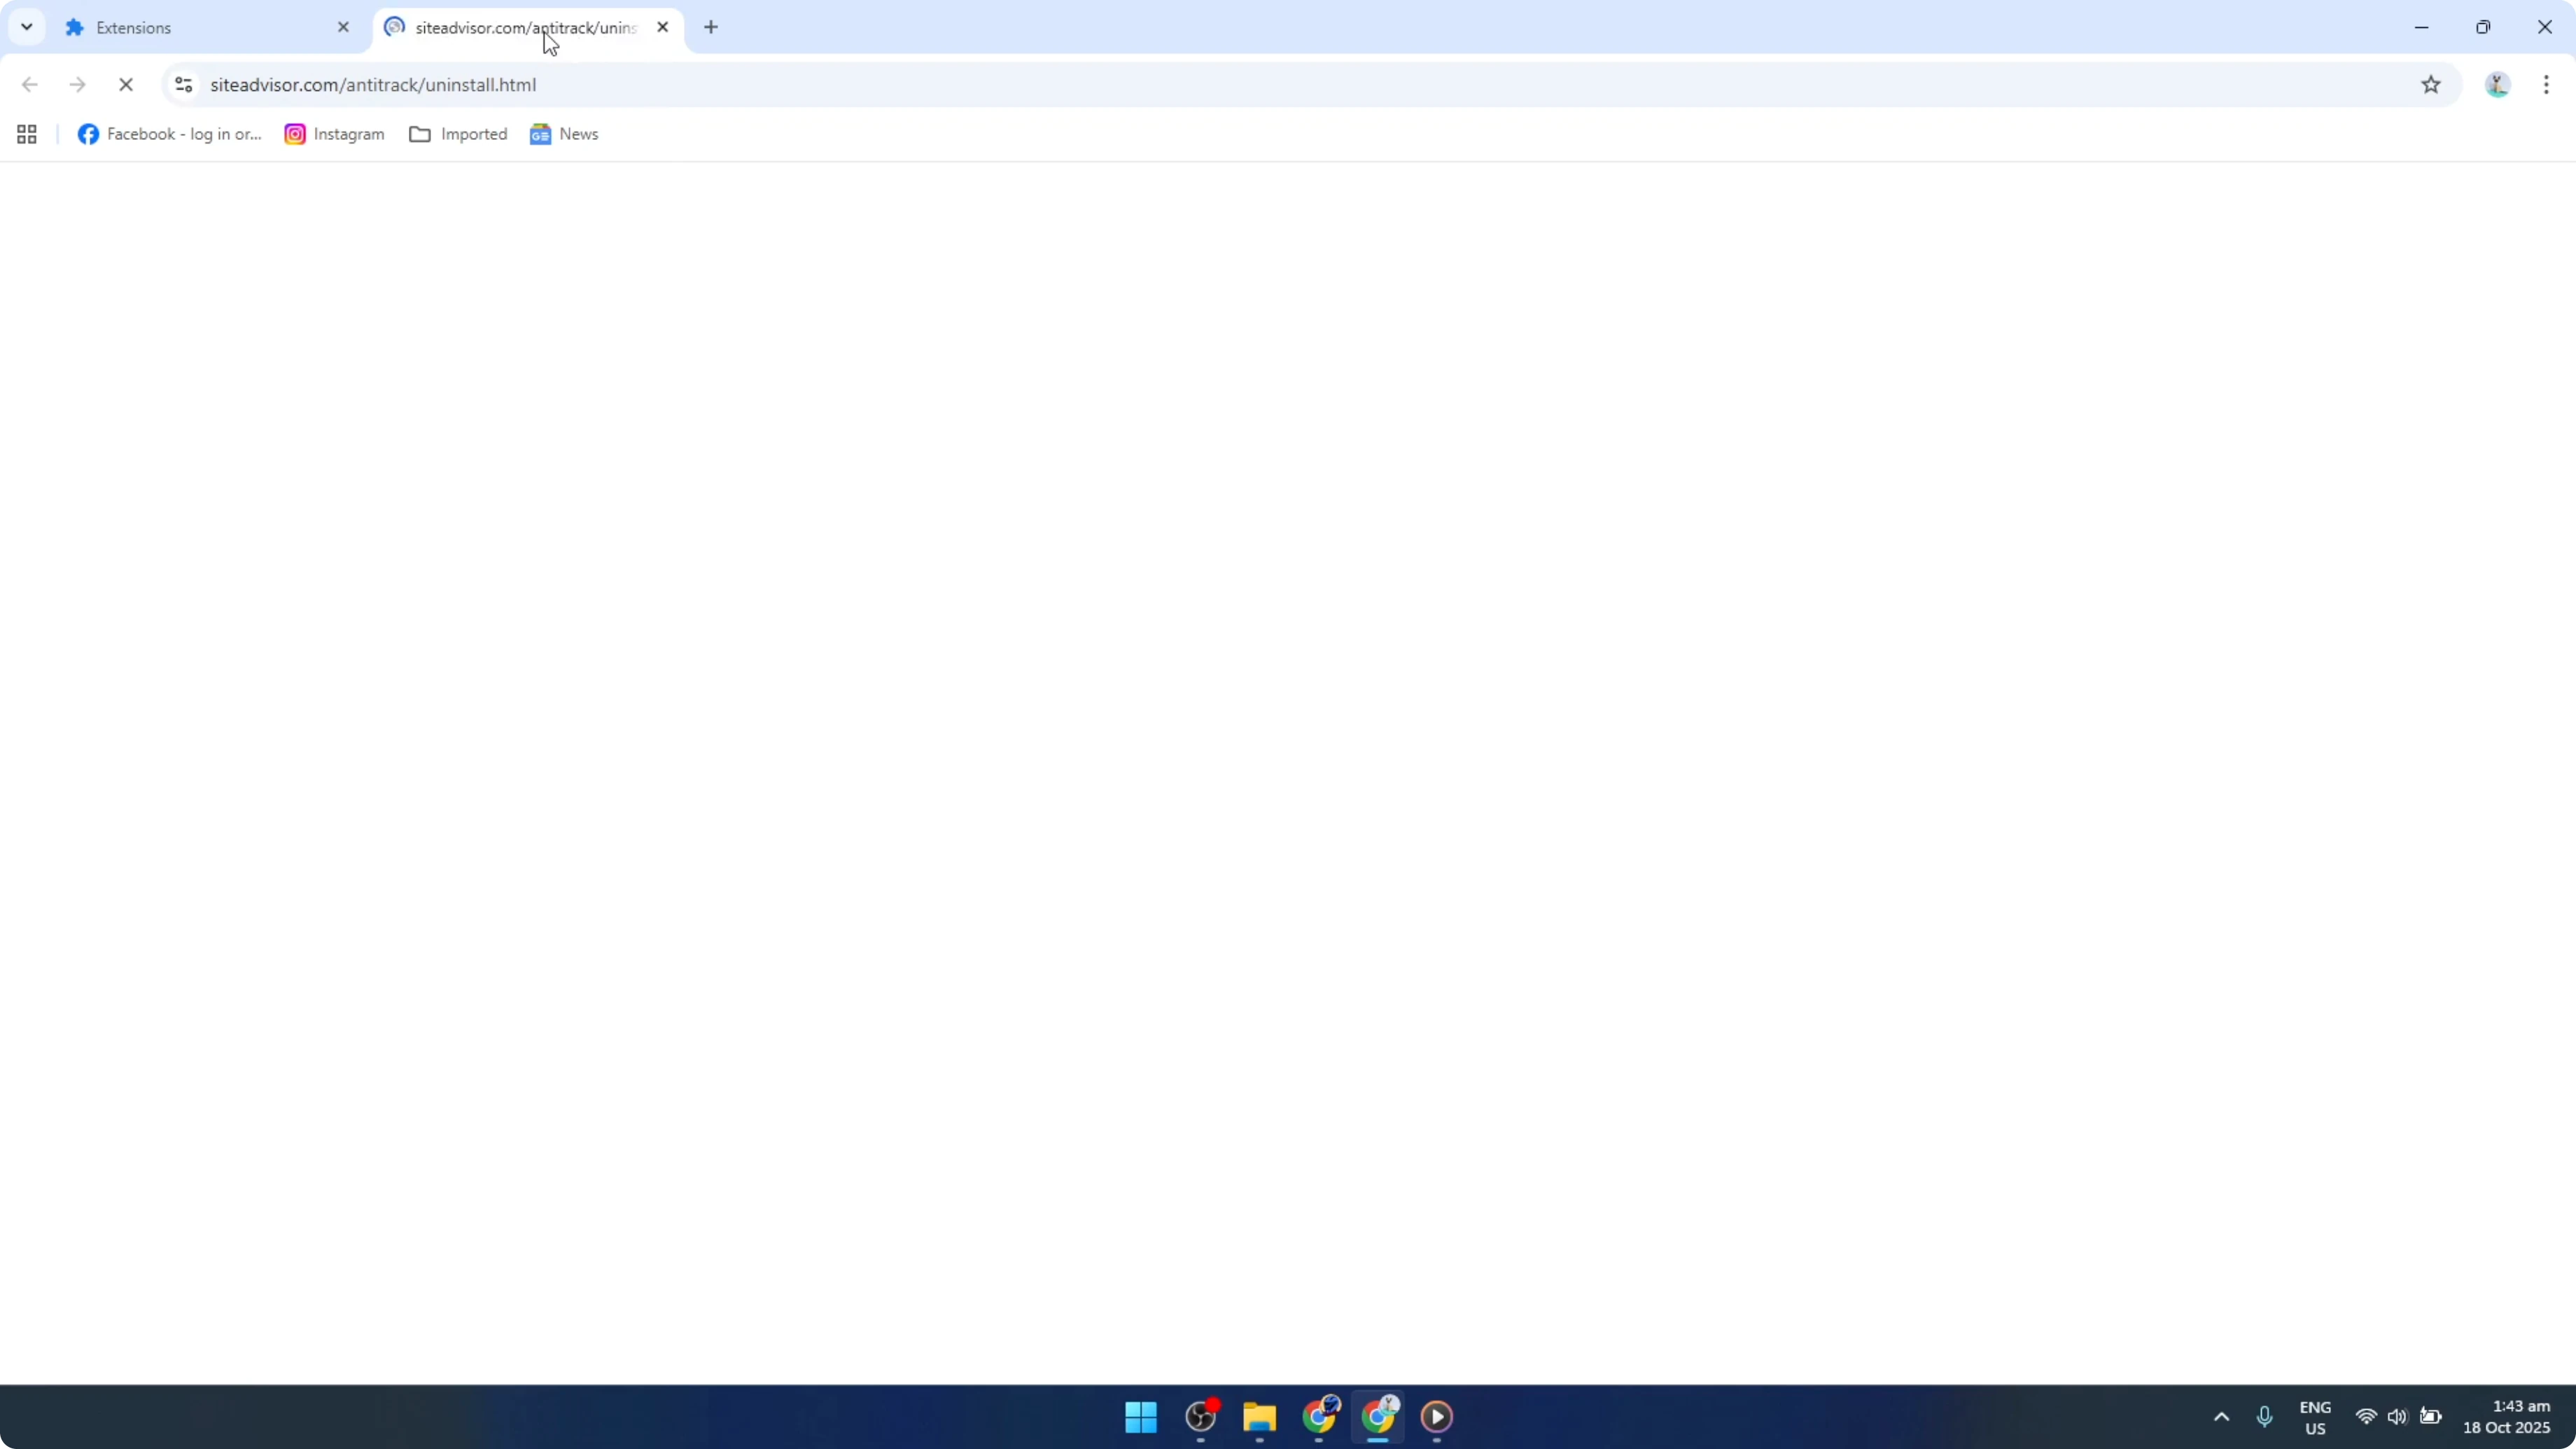Go back to previous page

click(30, 85)
